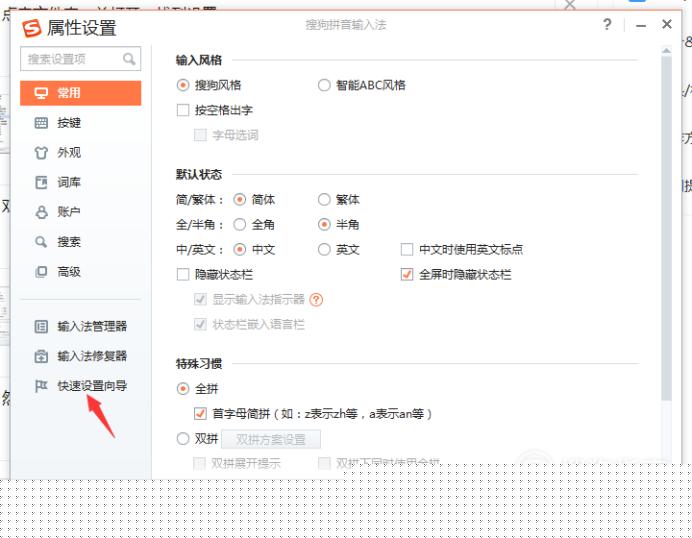Start 快速设置向导 quick setup wizard

tap(92, 386)
